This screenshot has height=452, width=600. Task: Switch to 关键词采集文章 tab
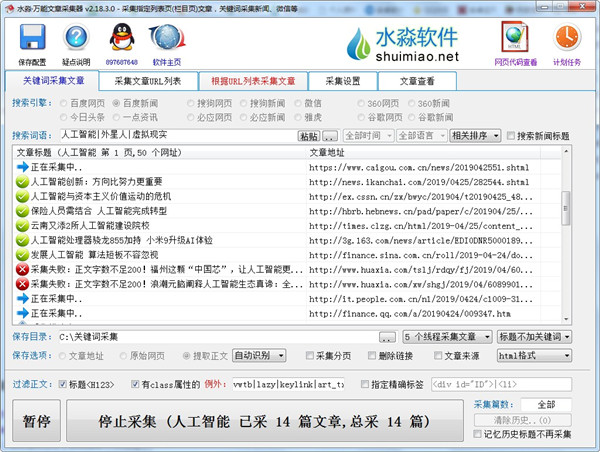pos(52,81)
